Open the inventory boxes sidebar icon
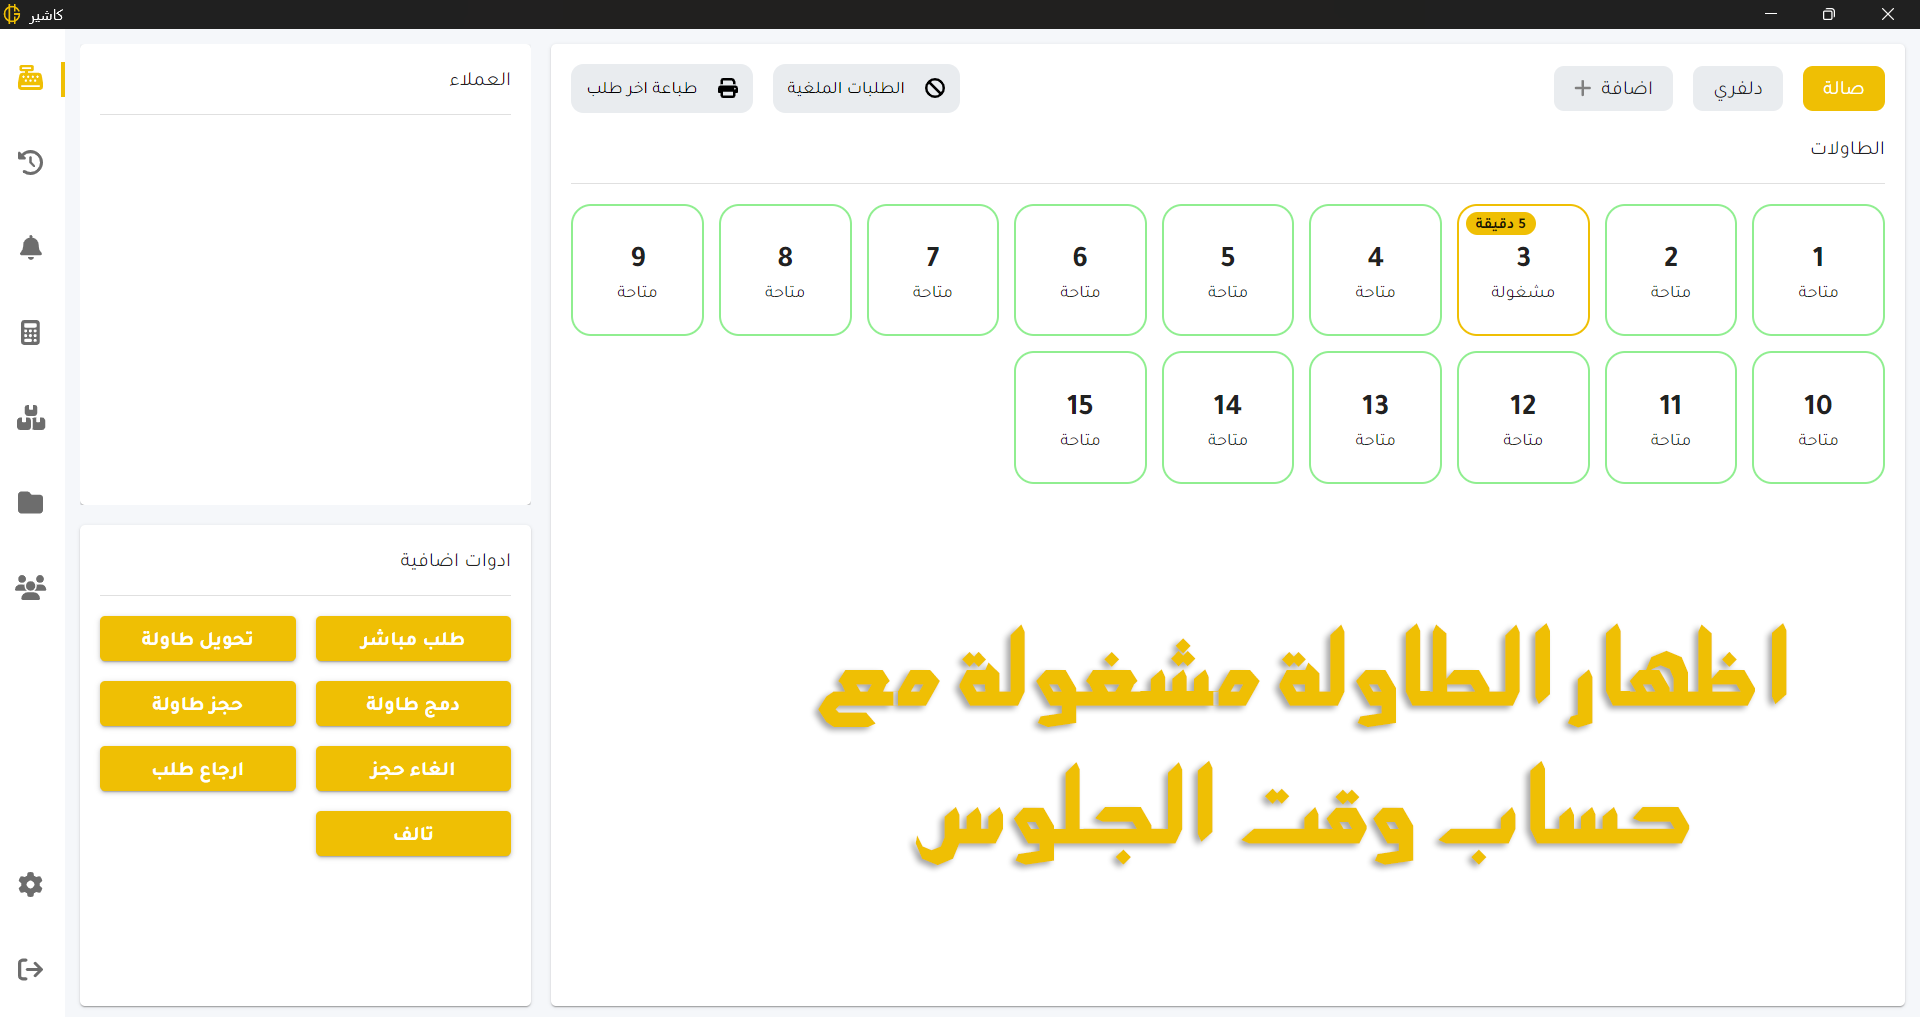This screenshot has height=1017, width=1920. tap(30, 417)
